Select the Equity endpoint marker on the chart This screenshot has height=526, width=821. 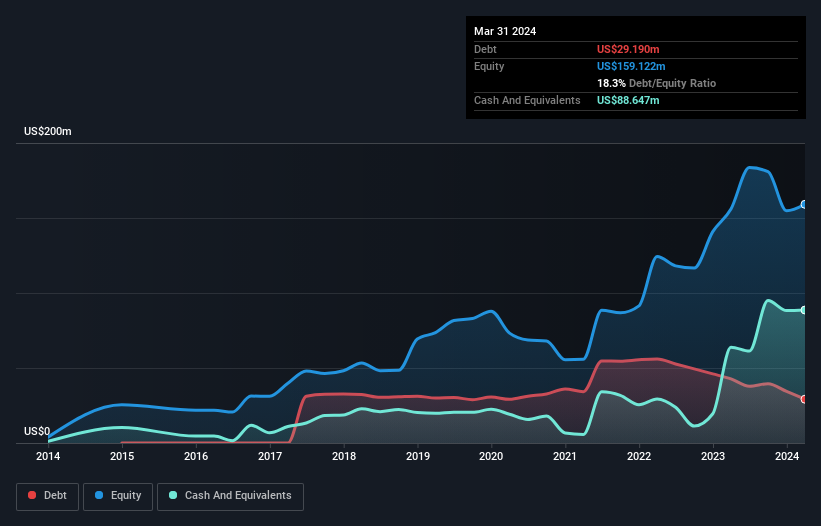click(804, 205)
